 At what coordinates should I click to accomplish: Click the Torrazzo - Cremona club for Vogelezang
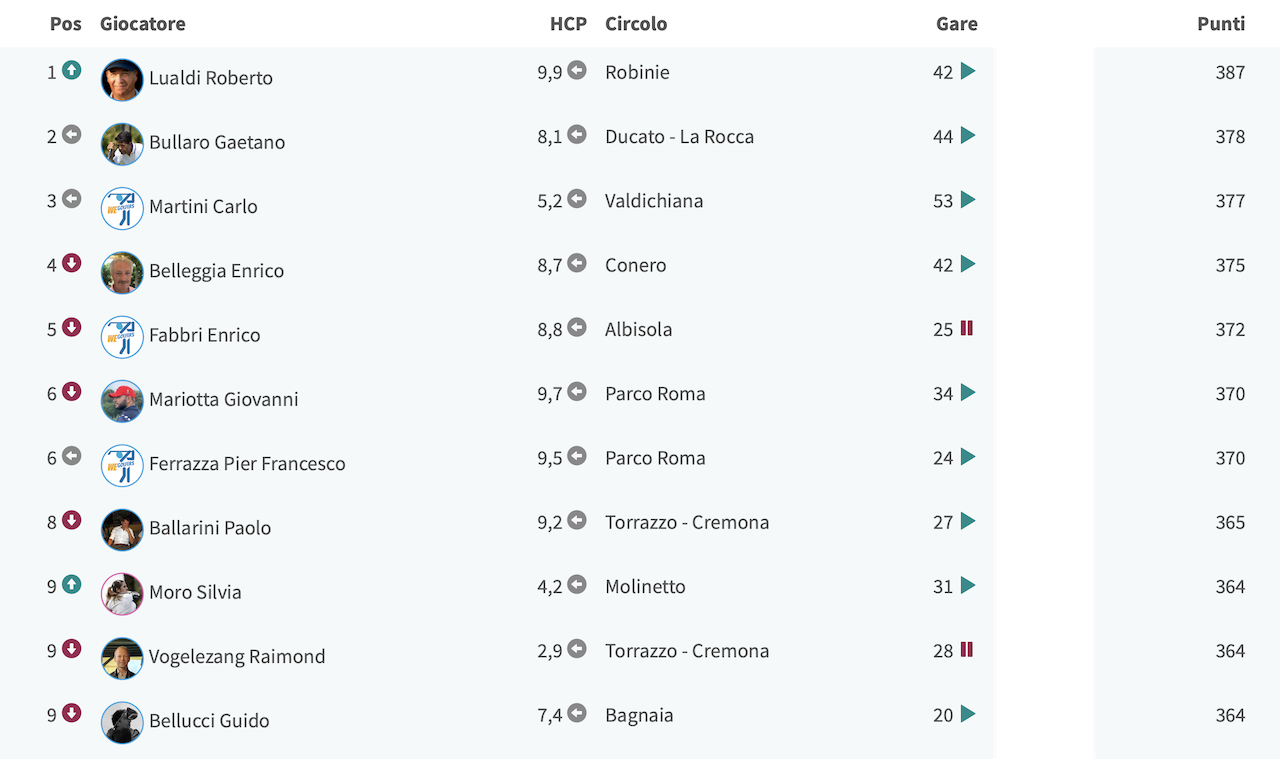pos(687,651)
